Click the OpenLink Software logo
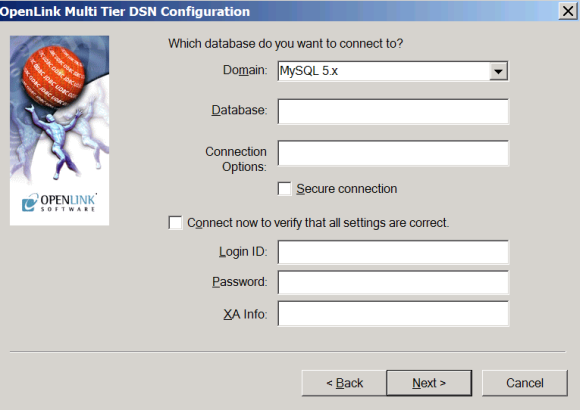The image size is (580, 410). click(59, 202)
